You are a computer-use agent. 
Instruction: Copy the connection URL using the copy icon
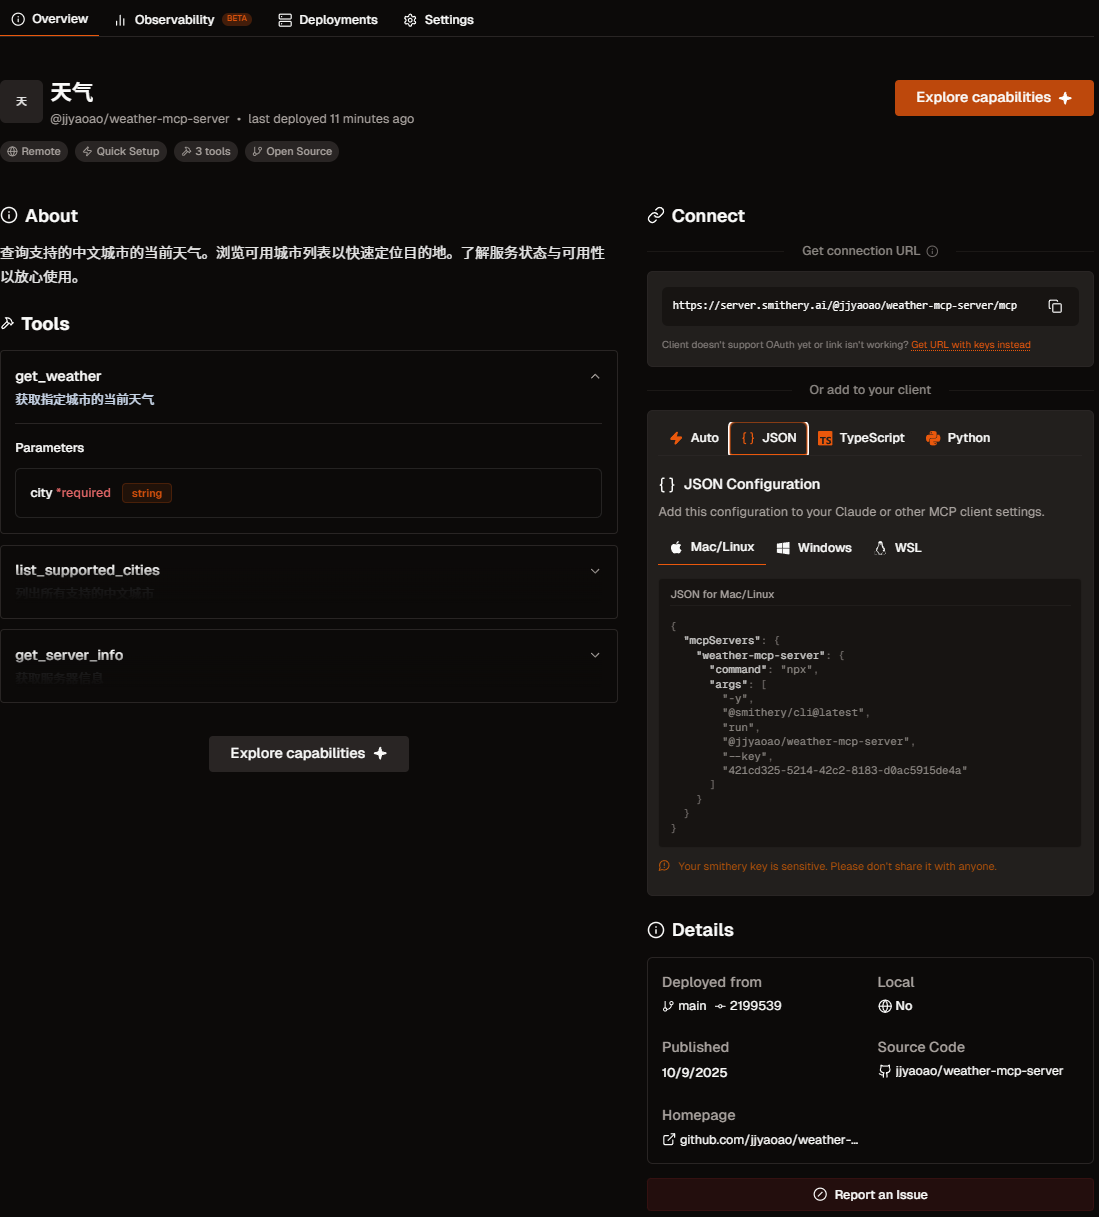1055,306
